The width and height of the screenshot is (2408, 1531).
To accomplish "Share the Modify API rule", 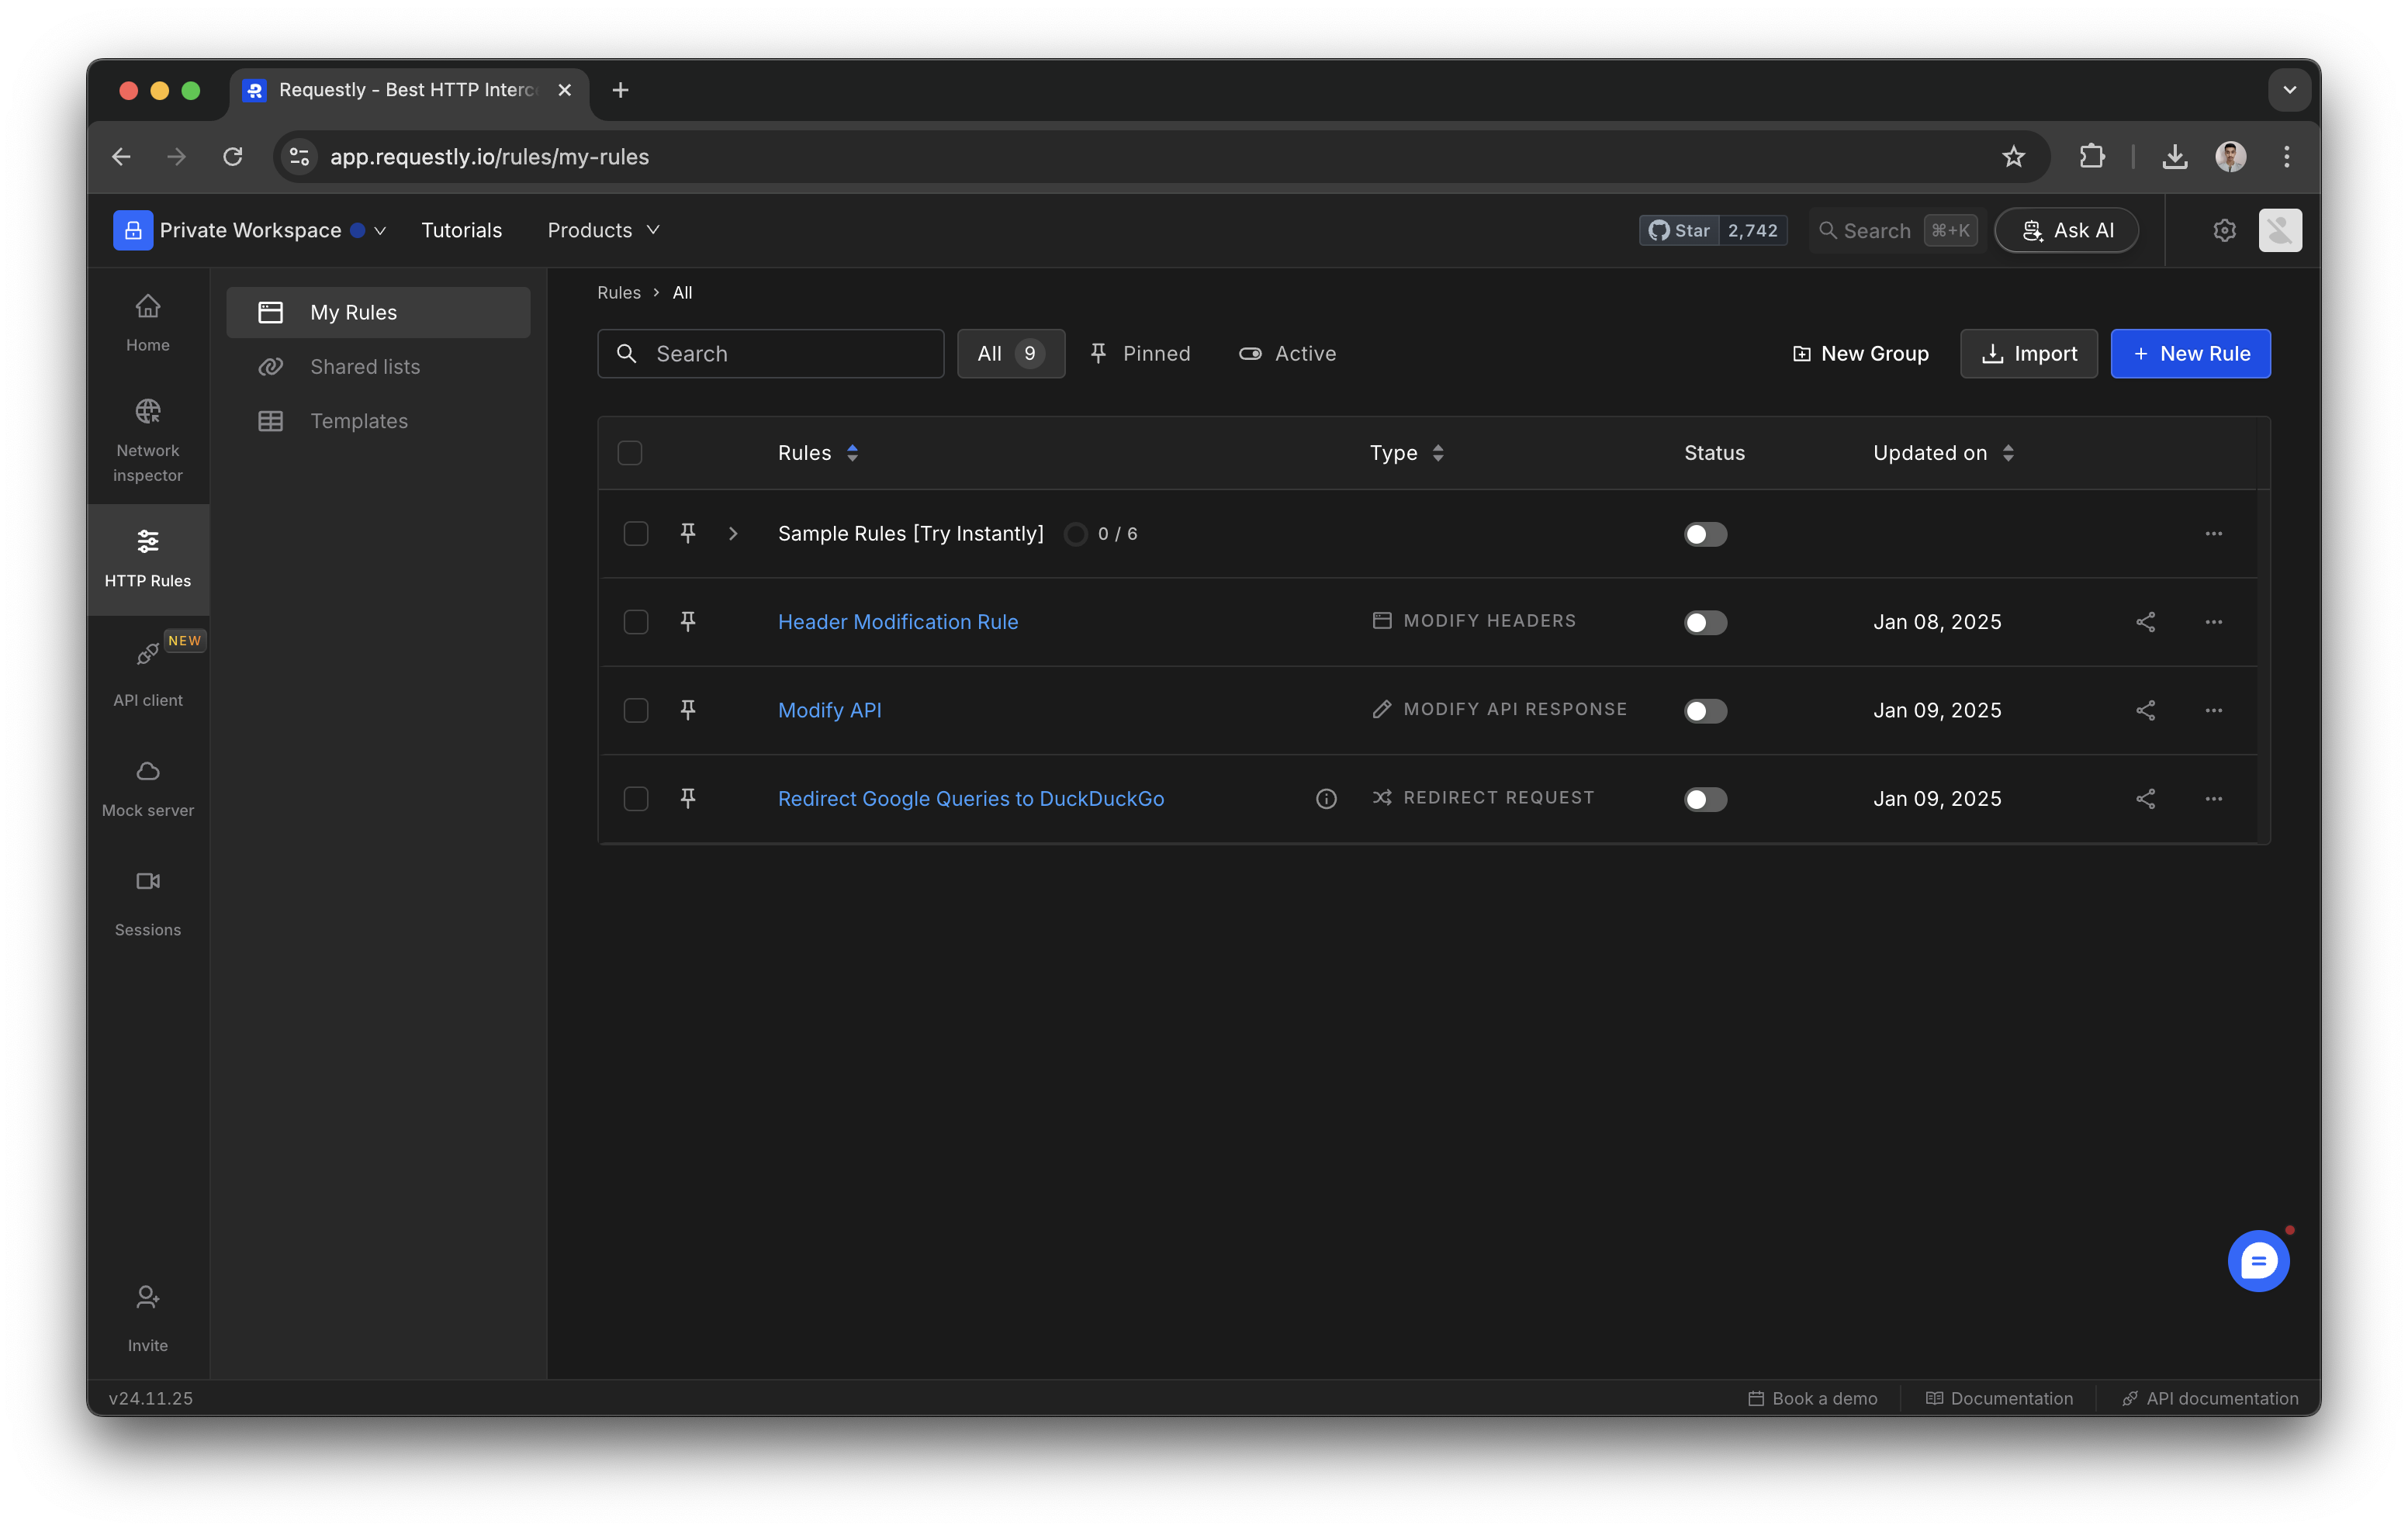I will tap(2145, 710).
